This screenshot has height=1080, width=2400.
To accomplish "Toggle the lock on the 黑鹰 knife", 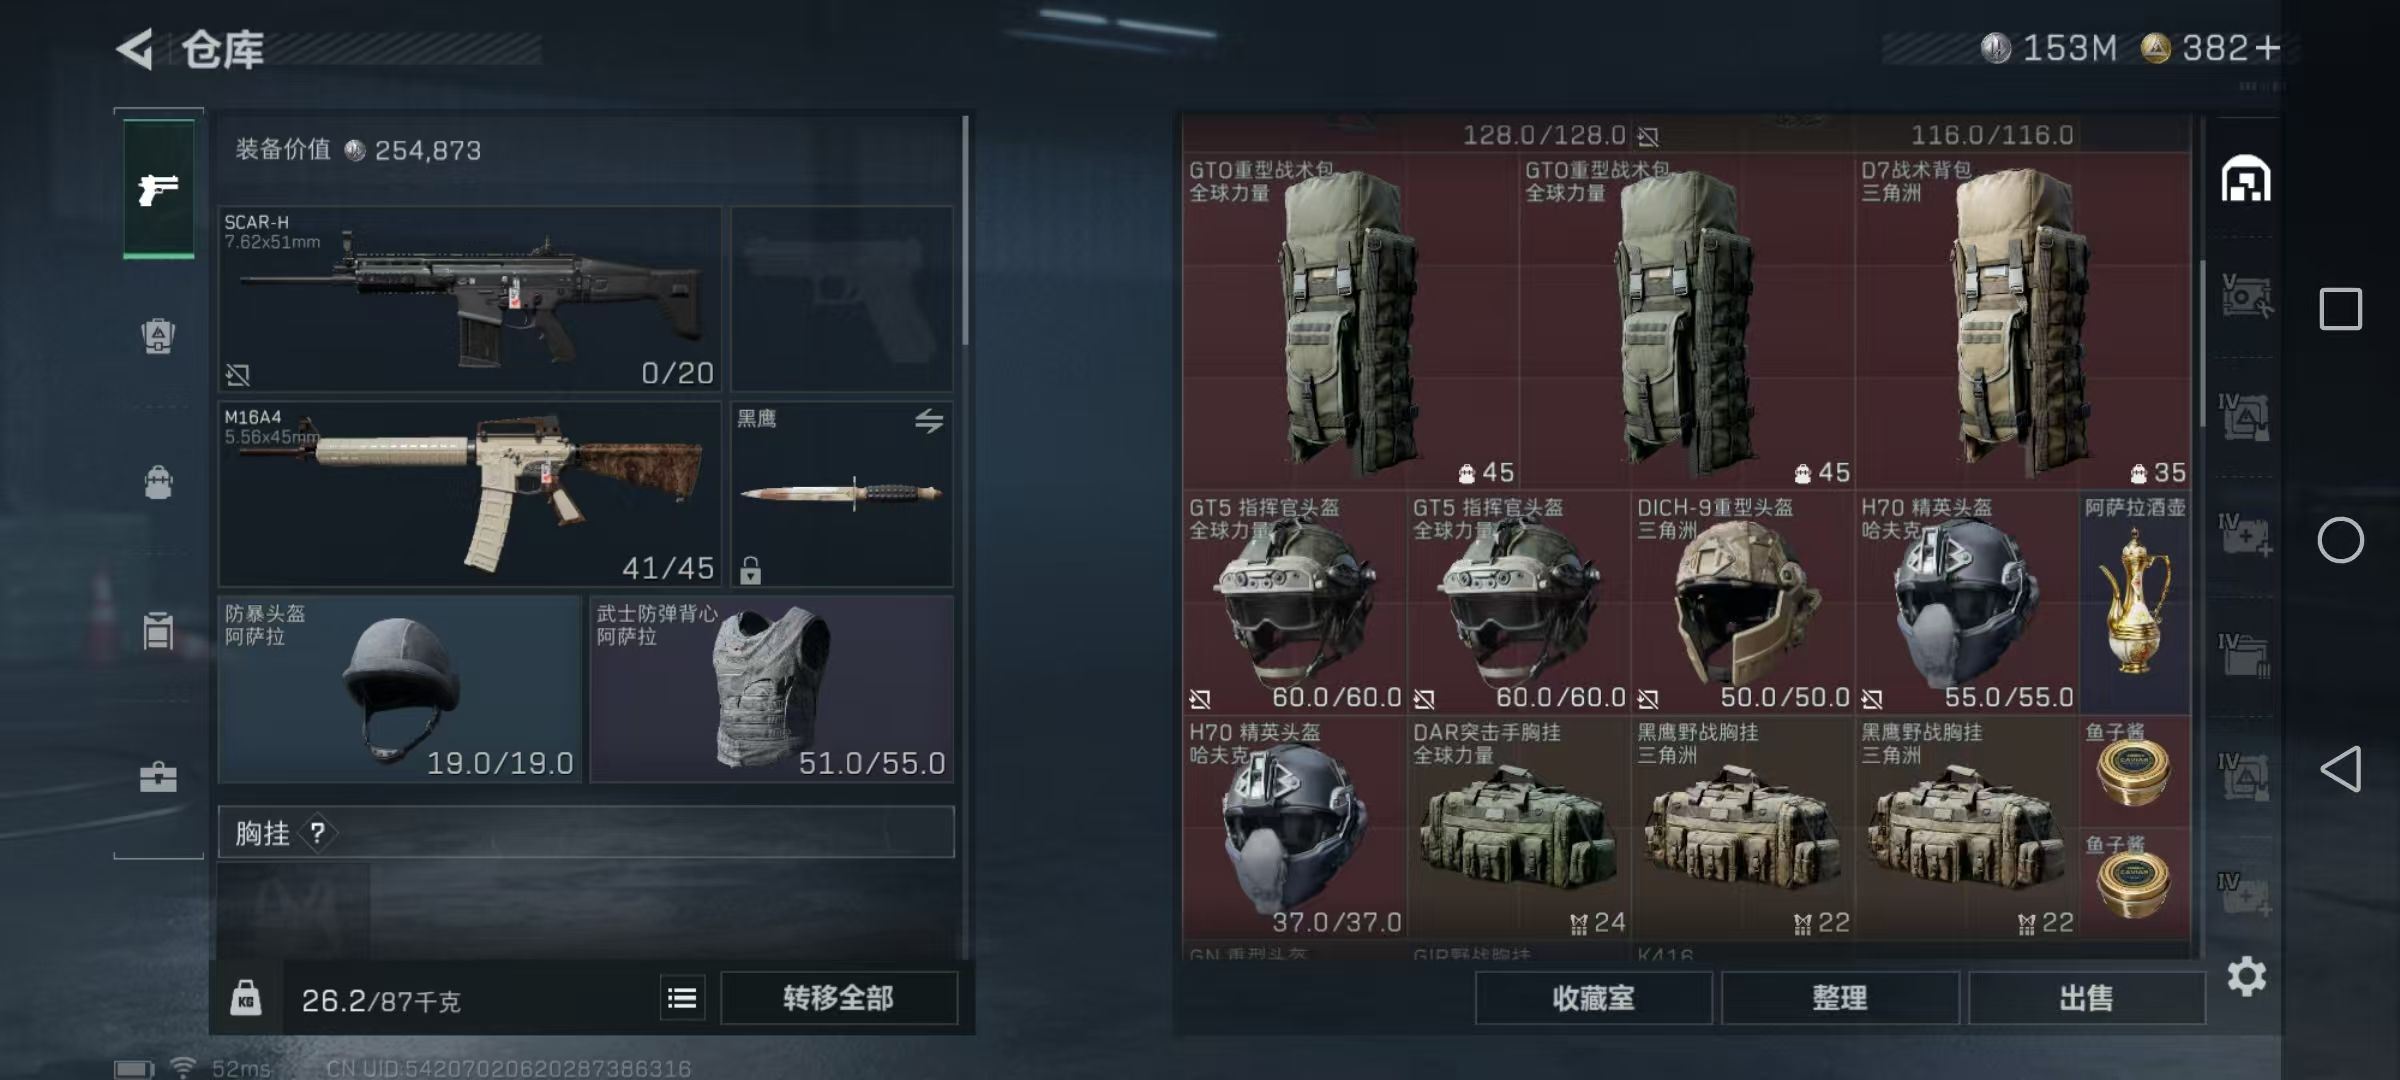I will click(750, 570).
